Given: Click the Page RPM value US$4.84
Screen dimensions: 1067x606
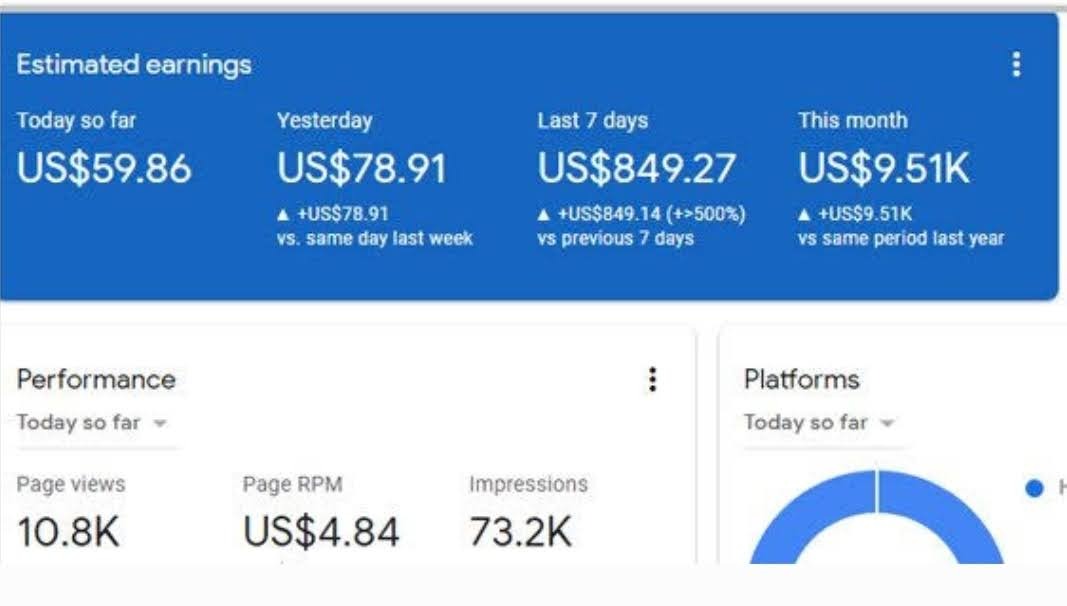Looking at the screenshot, I should click(x=321, y=531).
